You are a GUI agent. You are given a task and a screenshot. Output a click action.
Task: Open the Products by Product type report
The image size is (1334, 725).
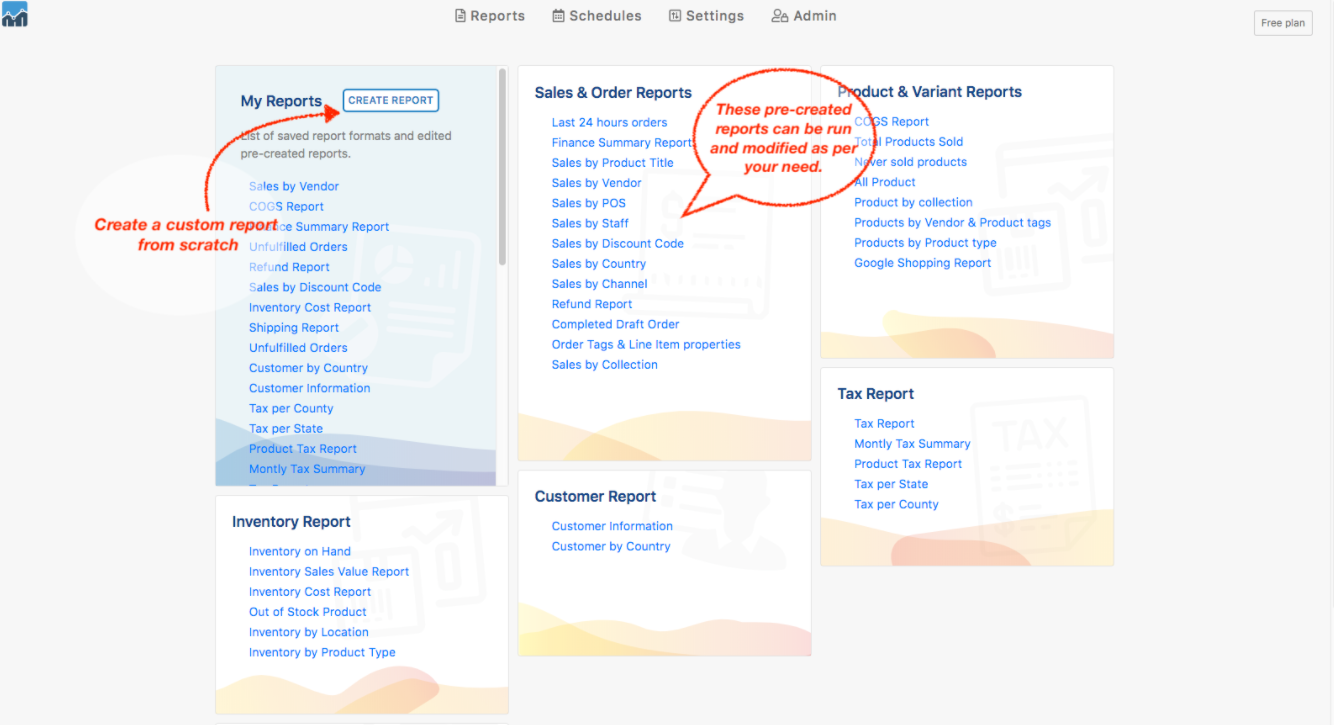pos(925,243)
